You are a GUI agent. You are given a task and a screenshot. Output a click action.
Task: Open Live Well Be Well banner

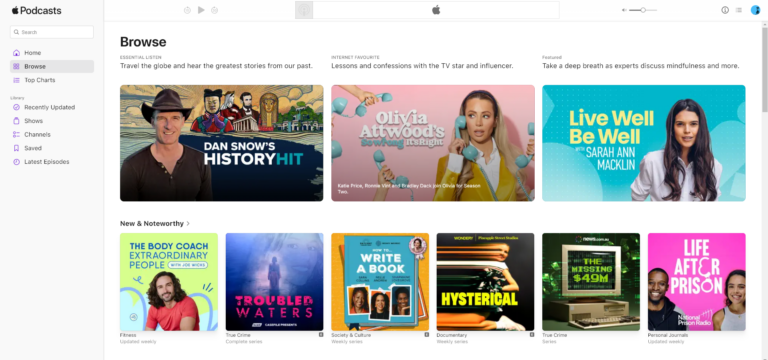(644, 143)
